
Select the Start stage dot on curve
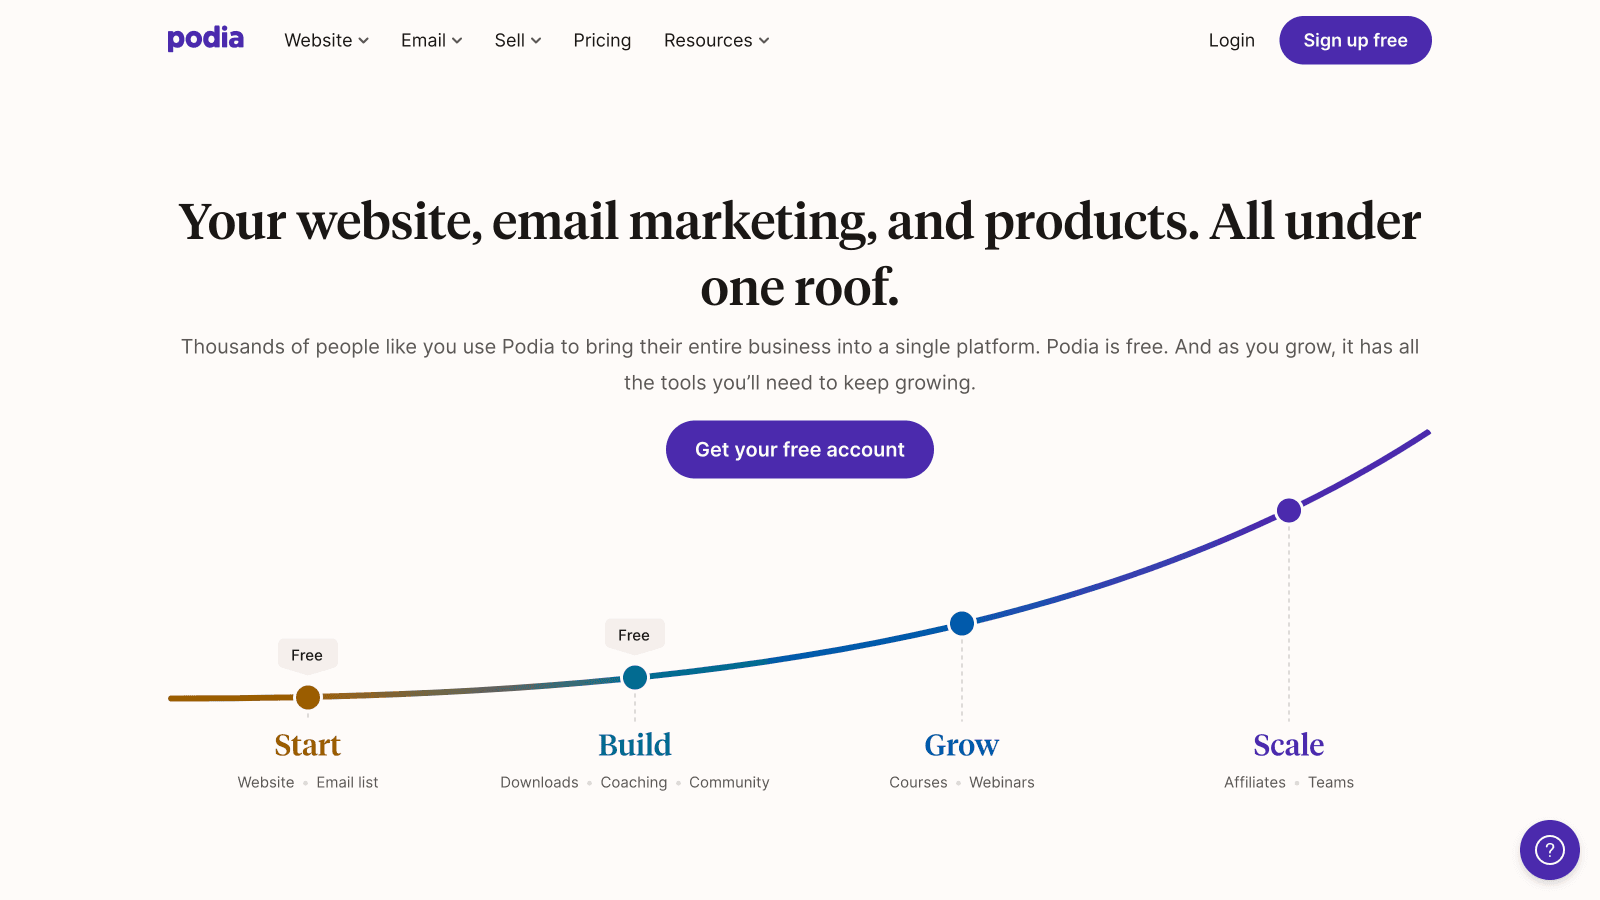pyautogui.click(x=308, y=697)
